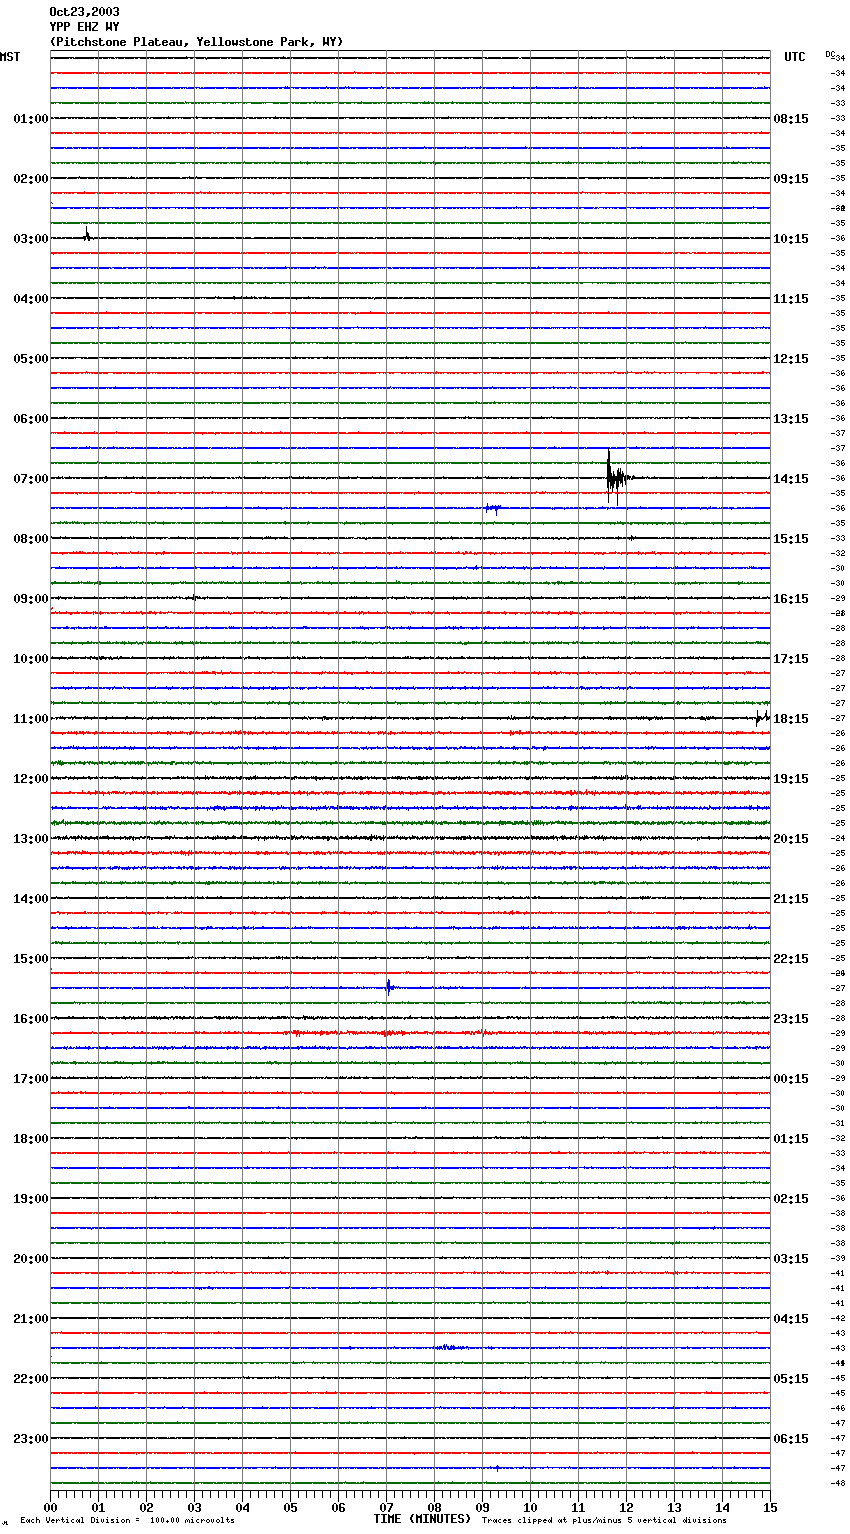The height and width of the screenshot is (1534, 850).
Task: Select the 17:00 MST time label
Action: tap(31, 1079)
